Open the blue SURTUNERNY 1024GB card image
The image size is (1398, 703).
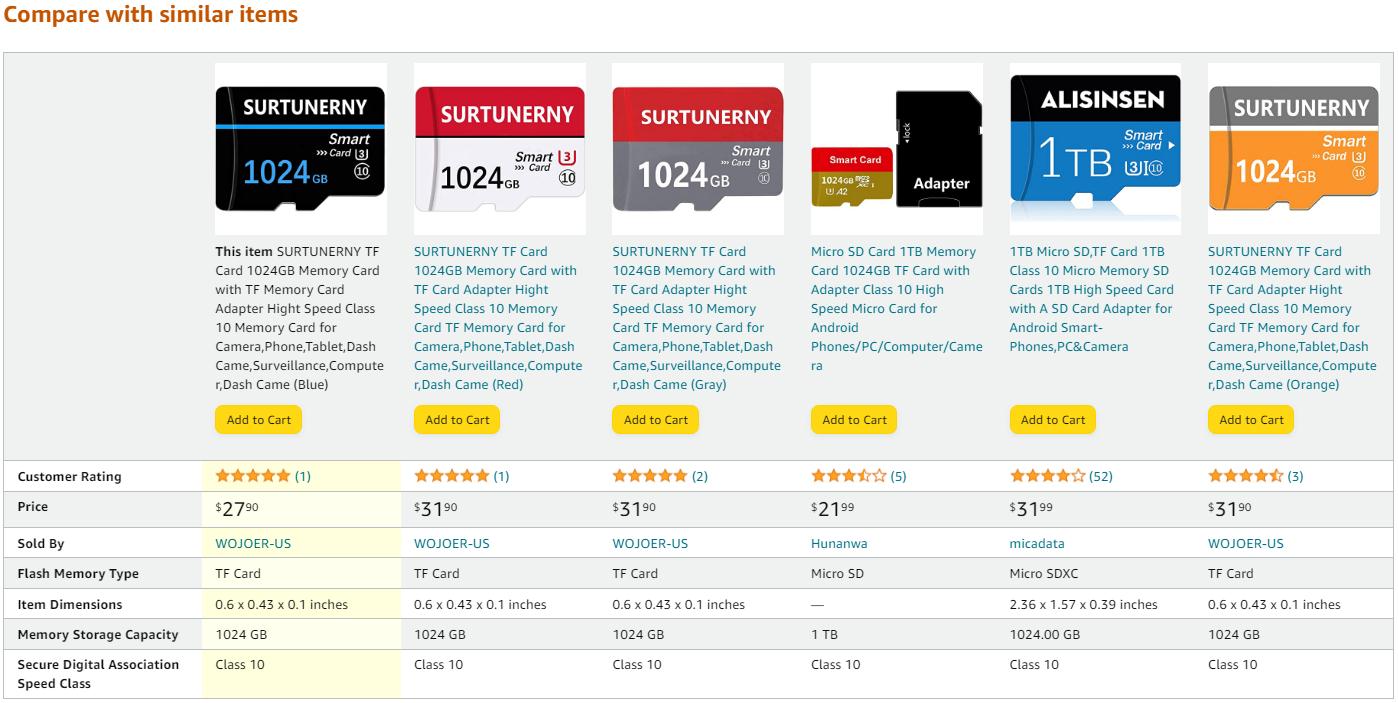pos(300,148)
